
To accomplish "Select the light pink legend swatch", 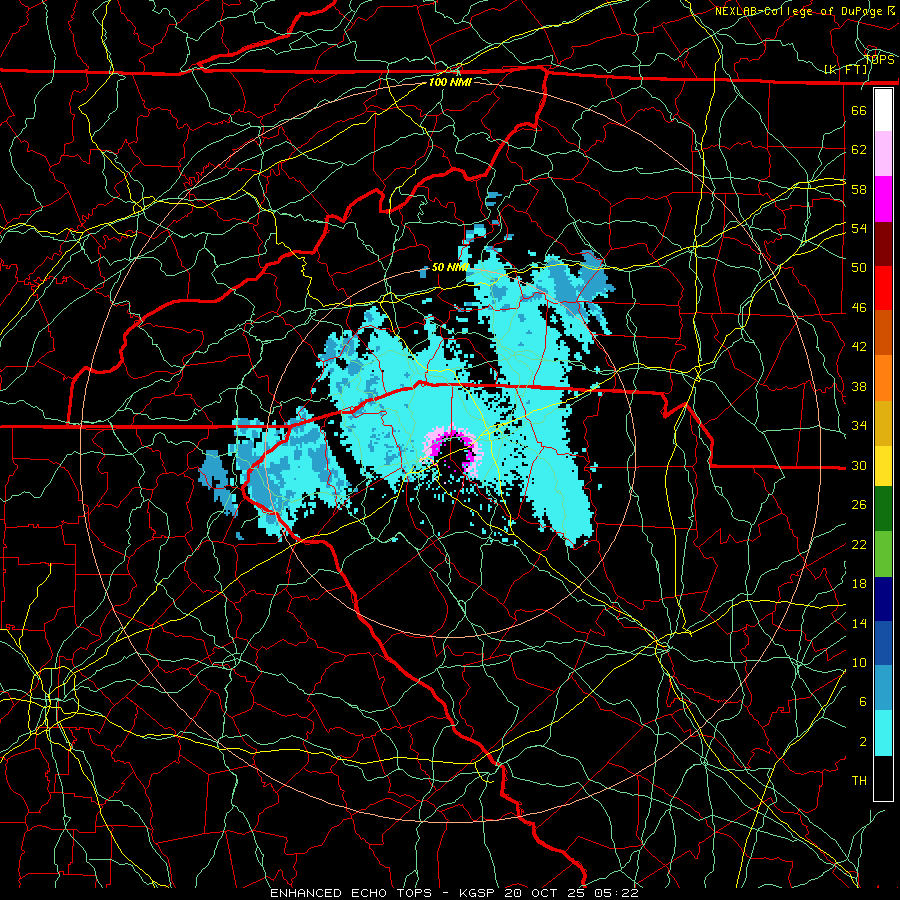I will pyautogui.click(x=883, y=153).
